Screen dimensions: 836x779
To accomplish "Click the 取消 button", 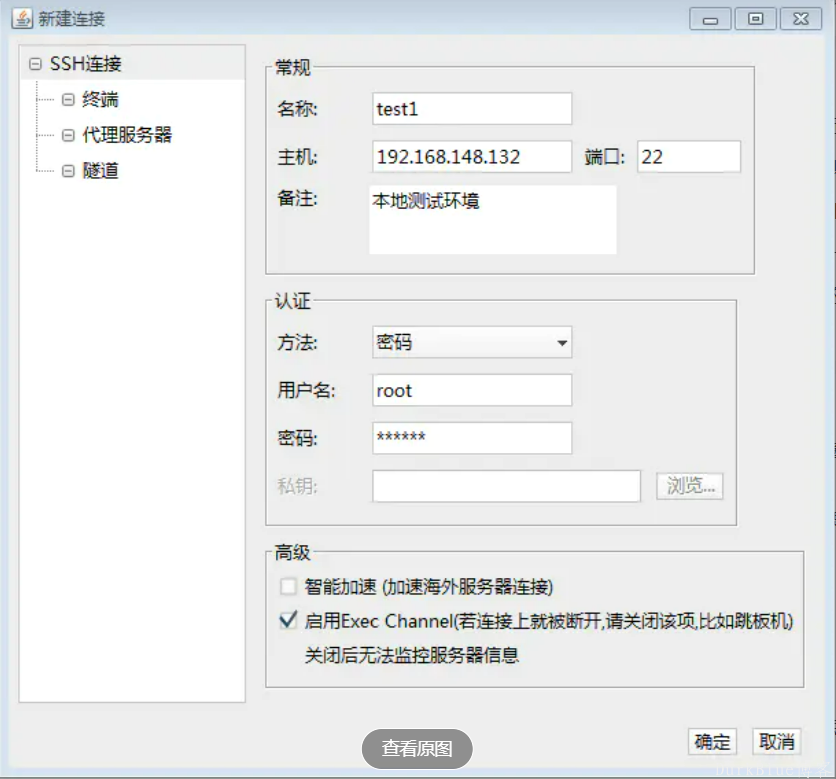I will pos(776,741).
